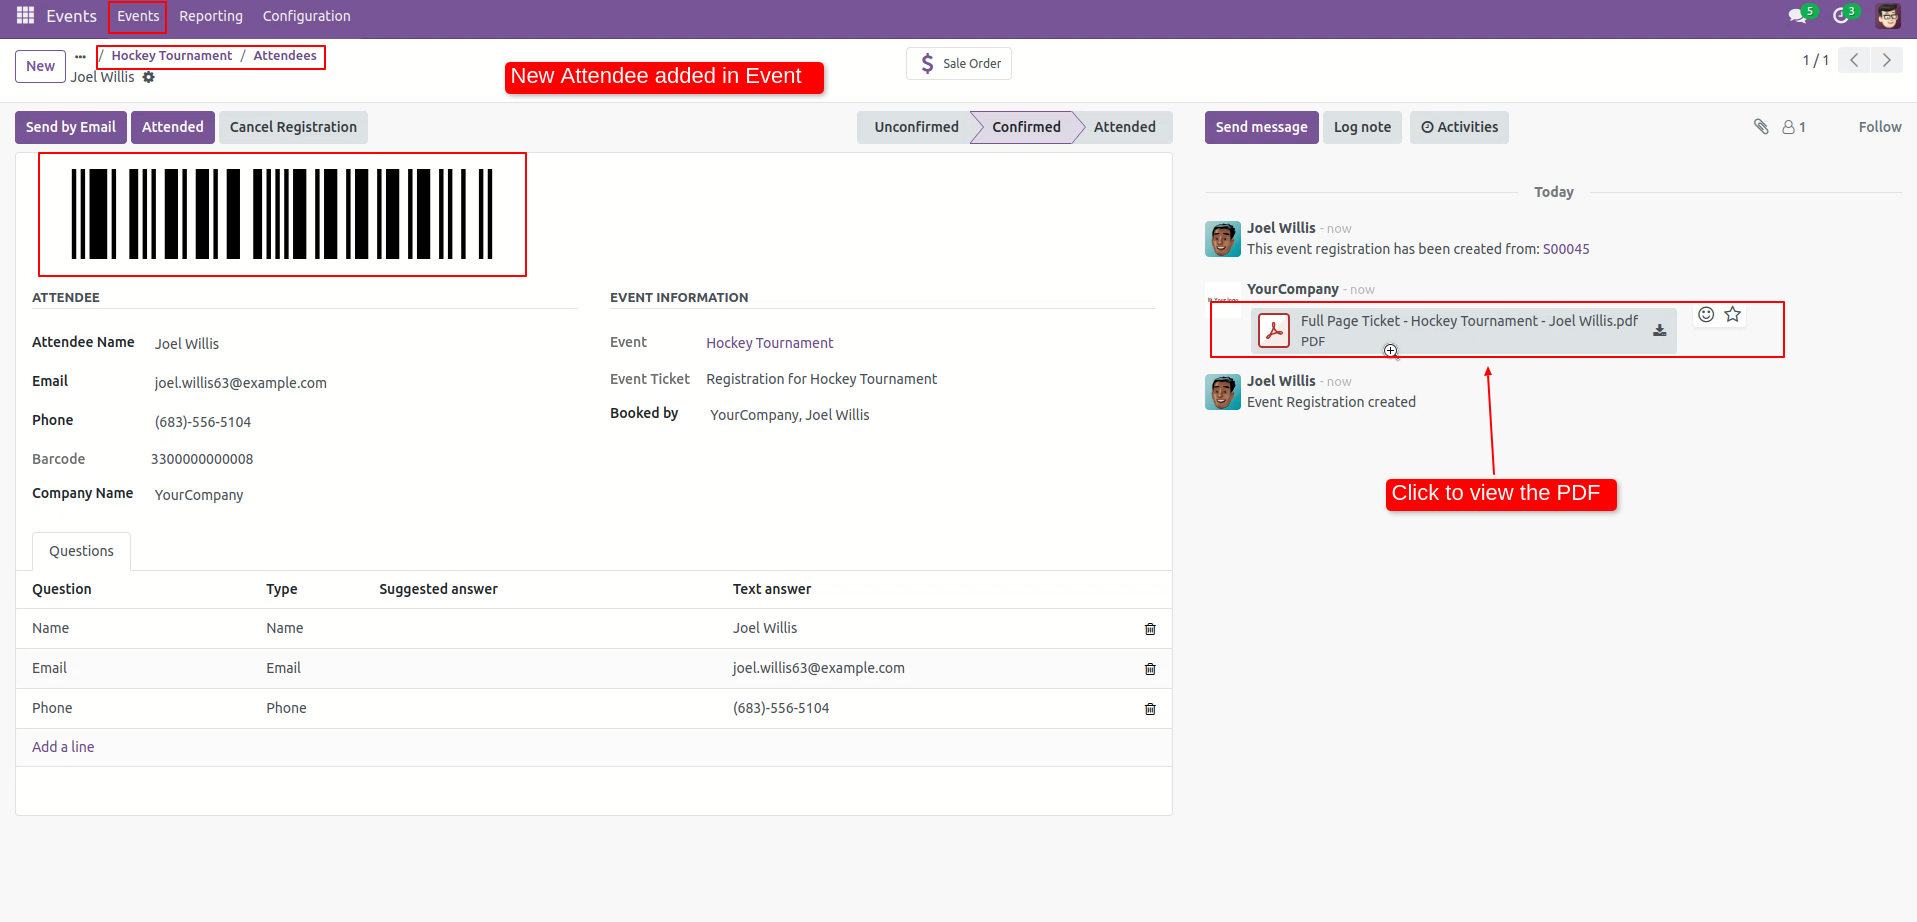The width and height of the screenshot is (1917, 922).
Task: Open Hockey Tournament breadcrumb
Action: pyautogui.click(x=172, y=56)
